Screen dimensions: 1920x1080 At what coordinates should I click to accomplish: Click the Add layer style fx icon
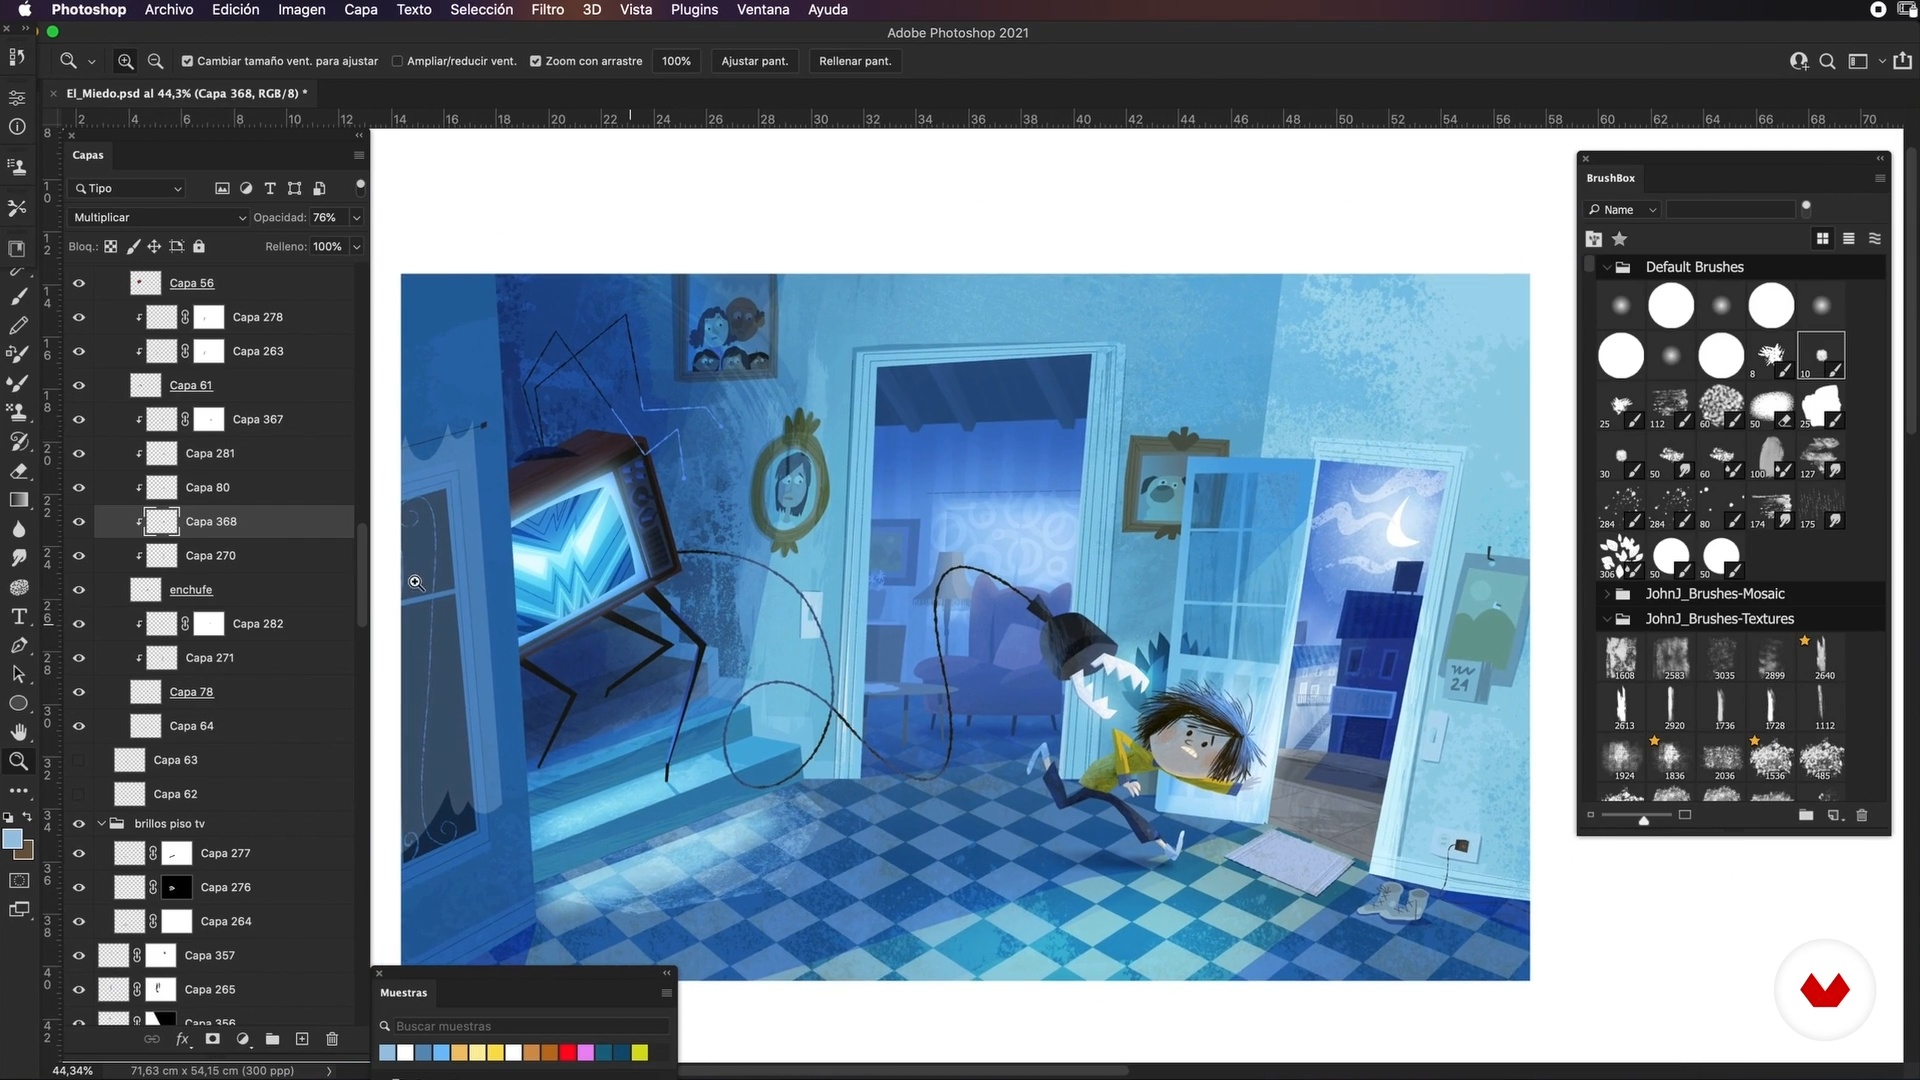click(x=183, y=1039)
